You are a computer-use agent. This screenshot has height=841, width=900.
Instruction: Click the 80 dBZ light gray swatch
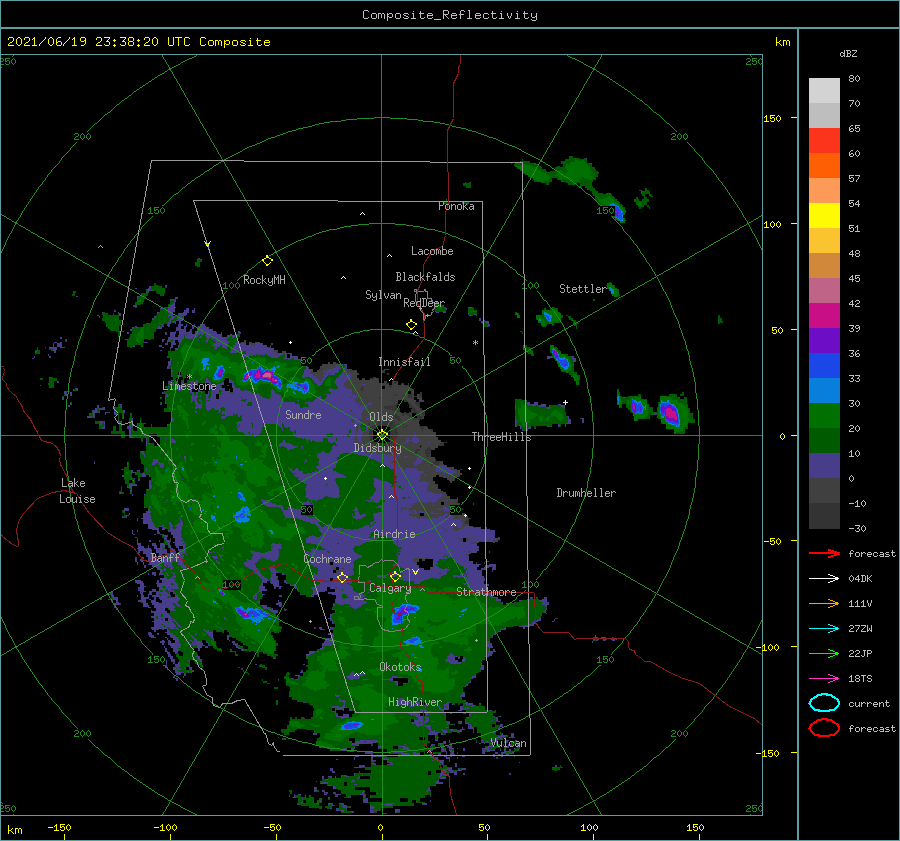pos(824,91)
